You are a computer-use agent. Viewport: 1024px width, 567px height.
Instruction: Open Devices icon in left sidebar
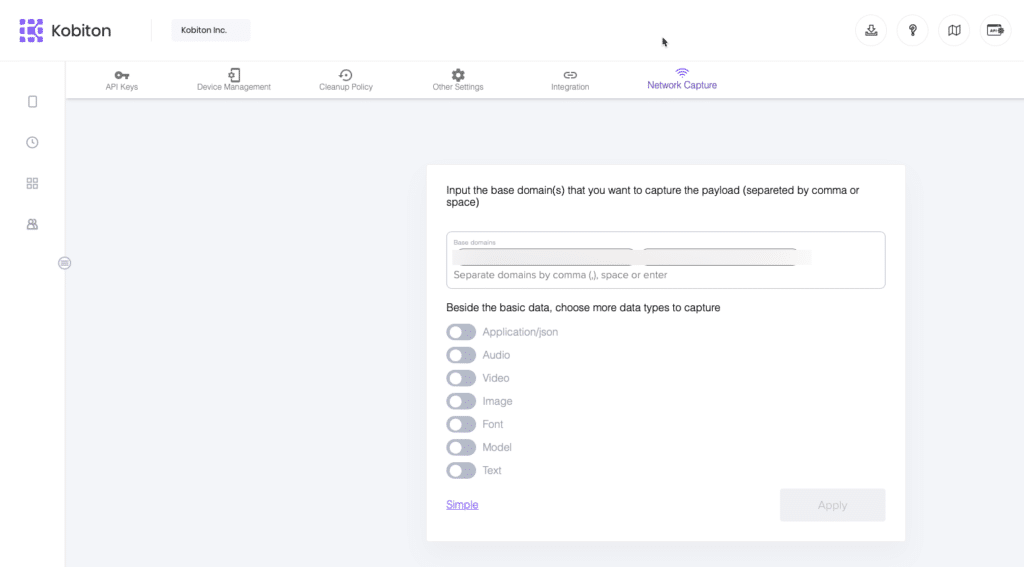click(x=33, y=102)
